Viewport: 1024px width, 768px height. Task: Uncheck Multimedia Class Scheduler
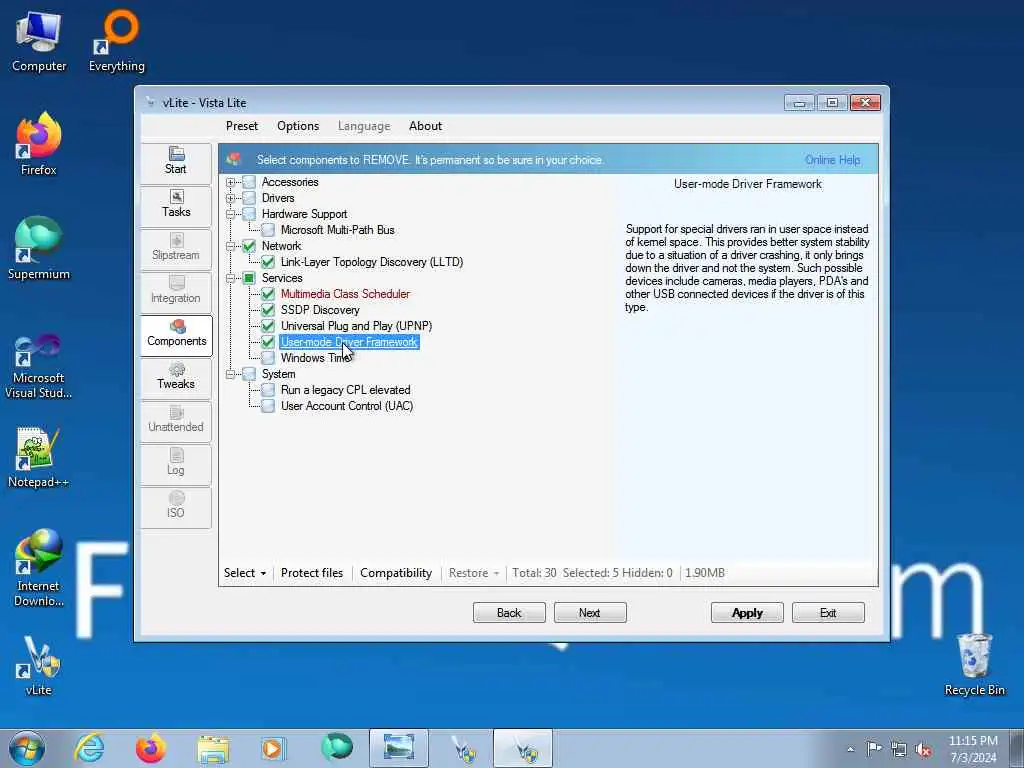(268, 294)
